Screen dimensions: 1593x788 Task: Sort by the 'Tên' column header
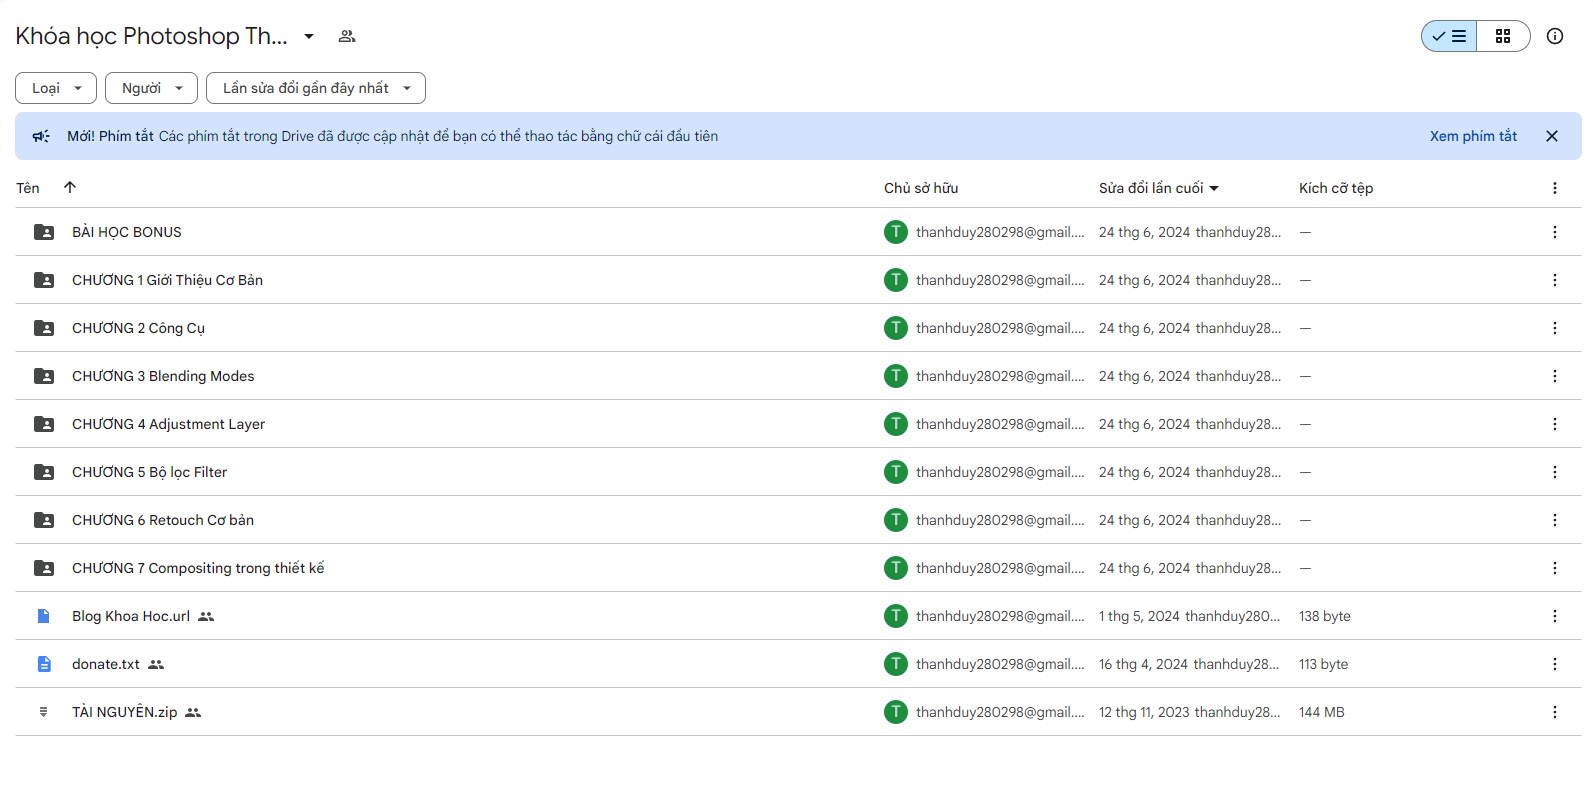tap(28, 188)
